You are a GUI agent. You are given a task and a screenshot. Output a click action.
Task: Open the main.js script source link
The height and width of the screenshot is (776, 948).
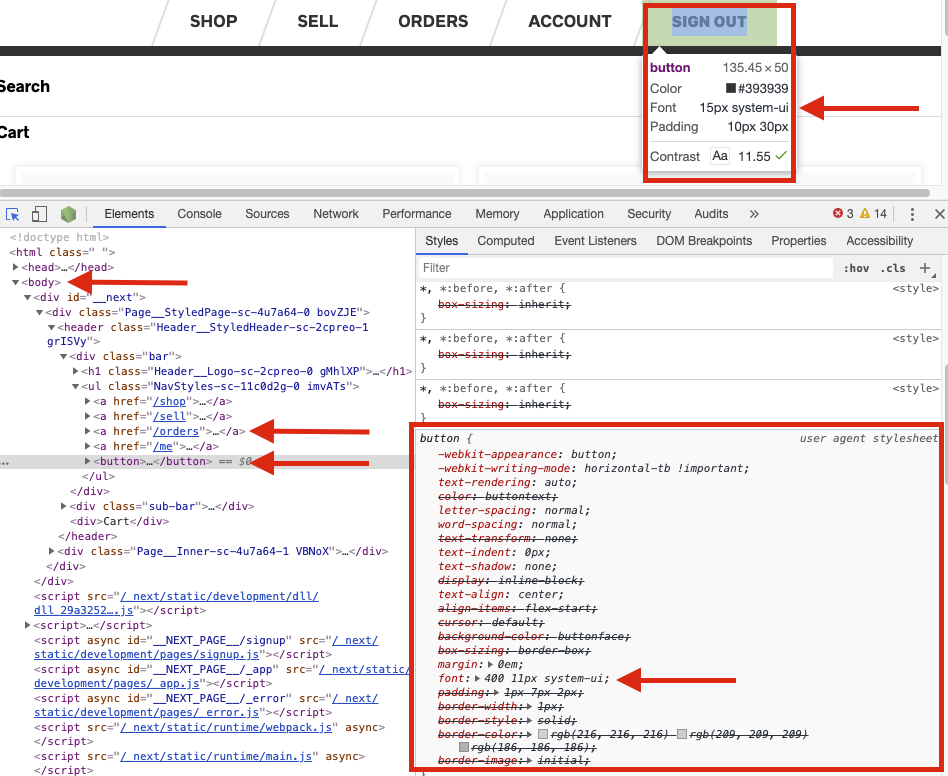pos(216,756)
